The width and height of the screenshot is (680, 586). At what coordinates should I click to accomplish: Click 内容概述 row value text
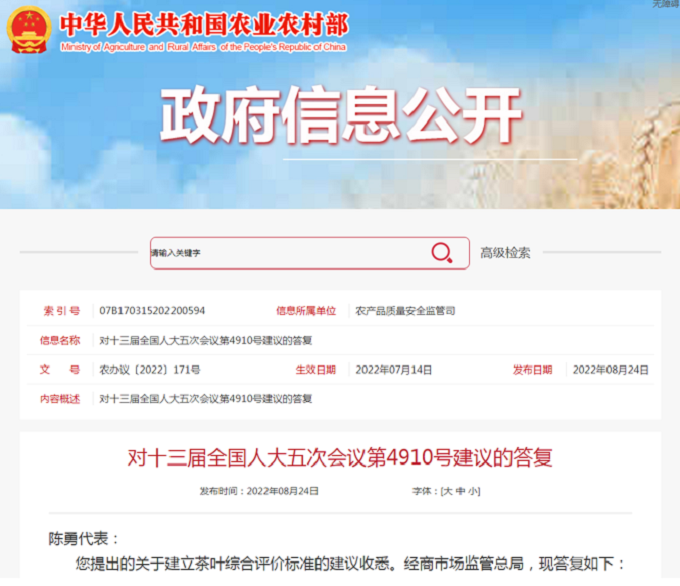click(206, 399)
